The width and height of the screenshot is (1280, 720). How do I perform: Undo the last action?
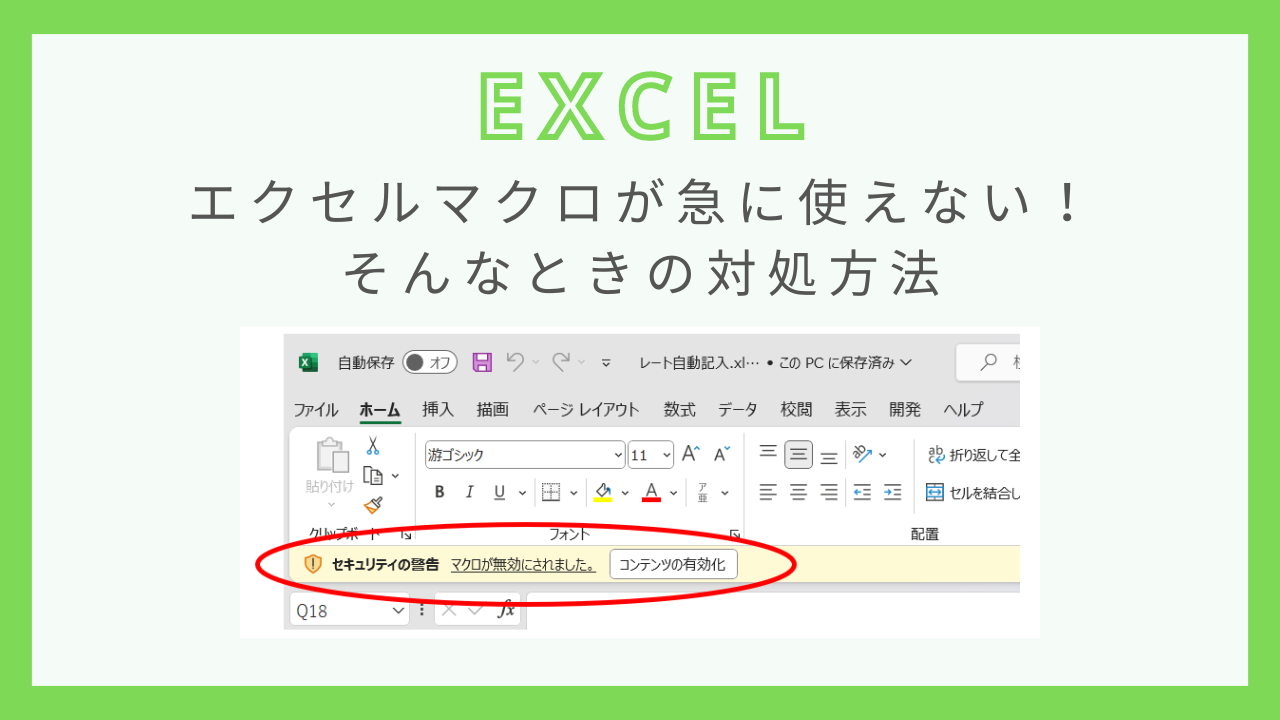(x=514, y=362)
